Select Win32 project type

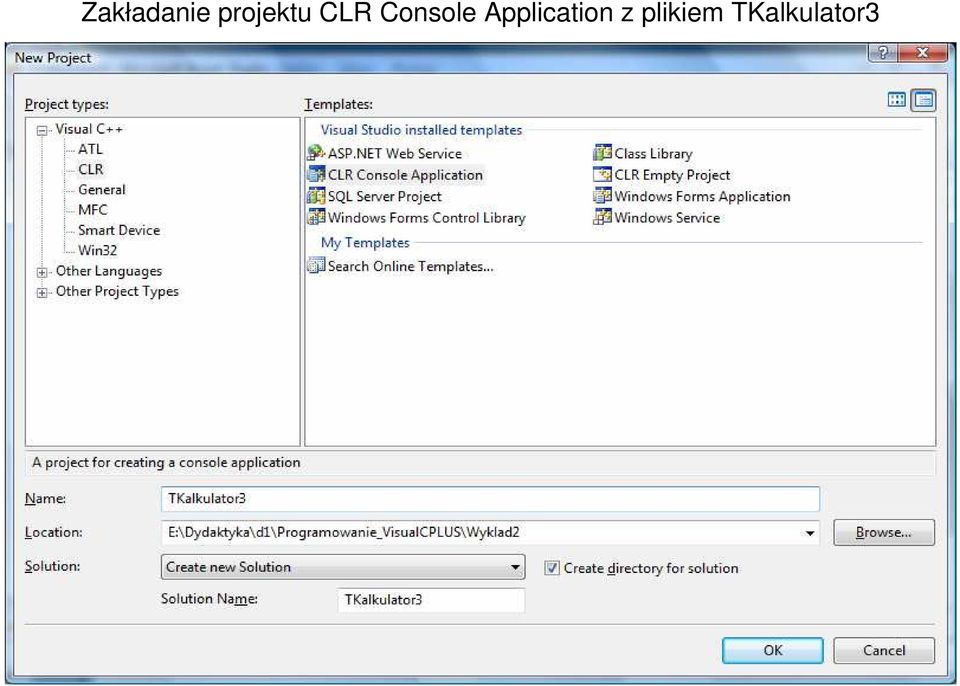pyautogui.click(x=97, y=250)
